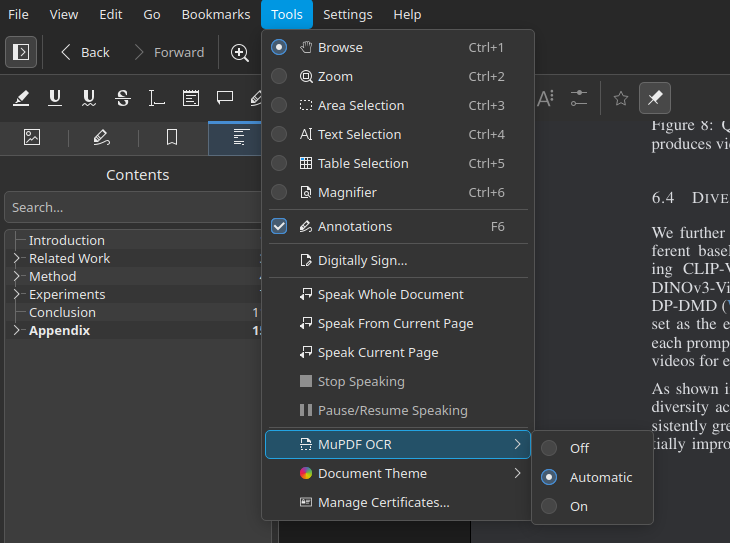Select Browse mode radio option

pyautogui.click(x=279, y=48)
